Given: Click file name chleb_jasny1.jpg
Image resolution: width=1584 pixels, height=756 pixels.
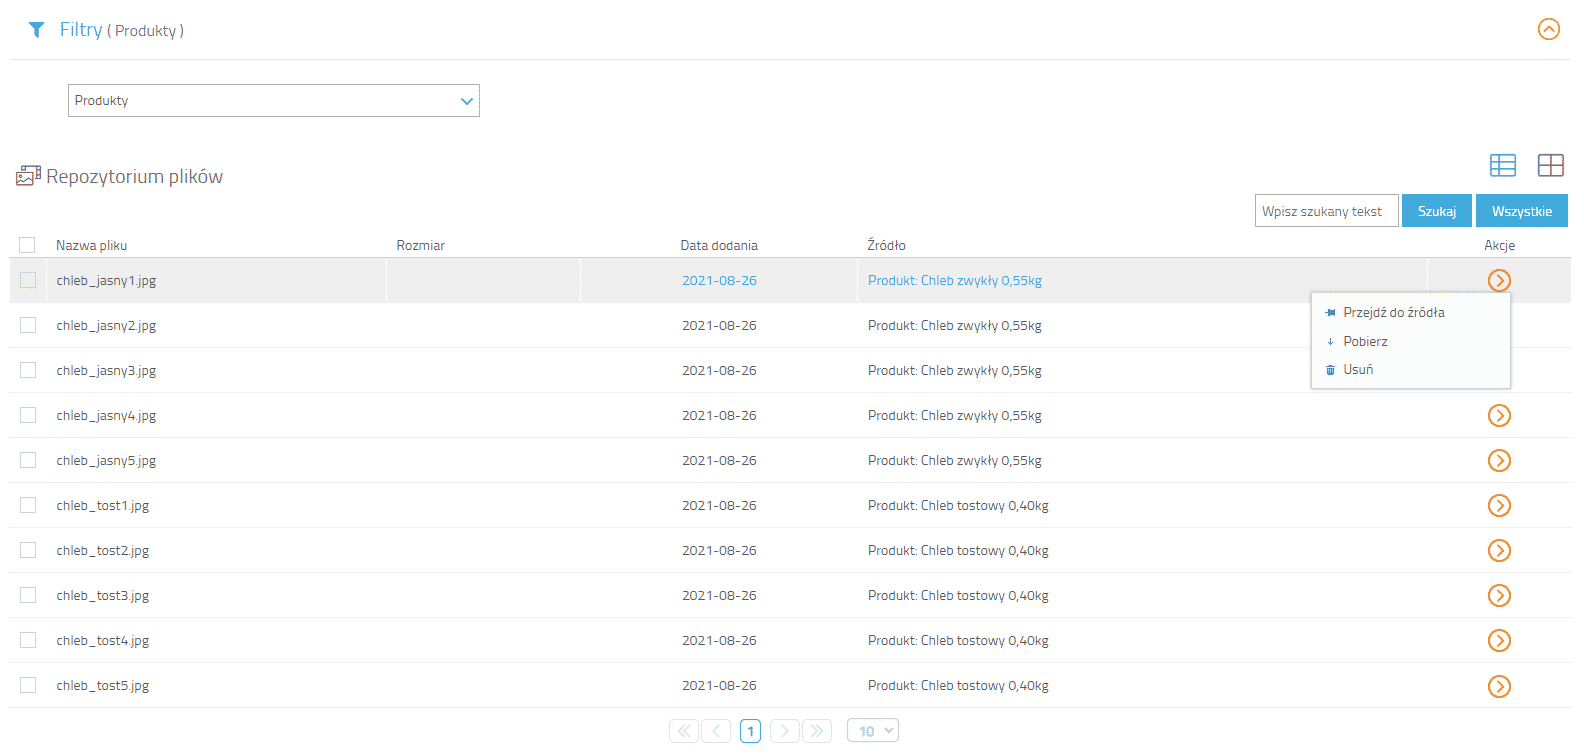Looking at the screenshot, I should pyautogui.click(x=106, y=280).
